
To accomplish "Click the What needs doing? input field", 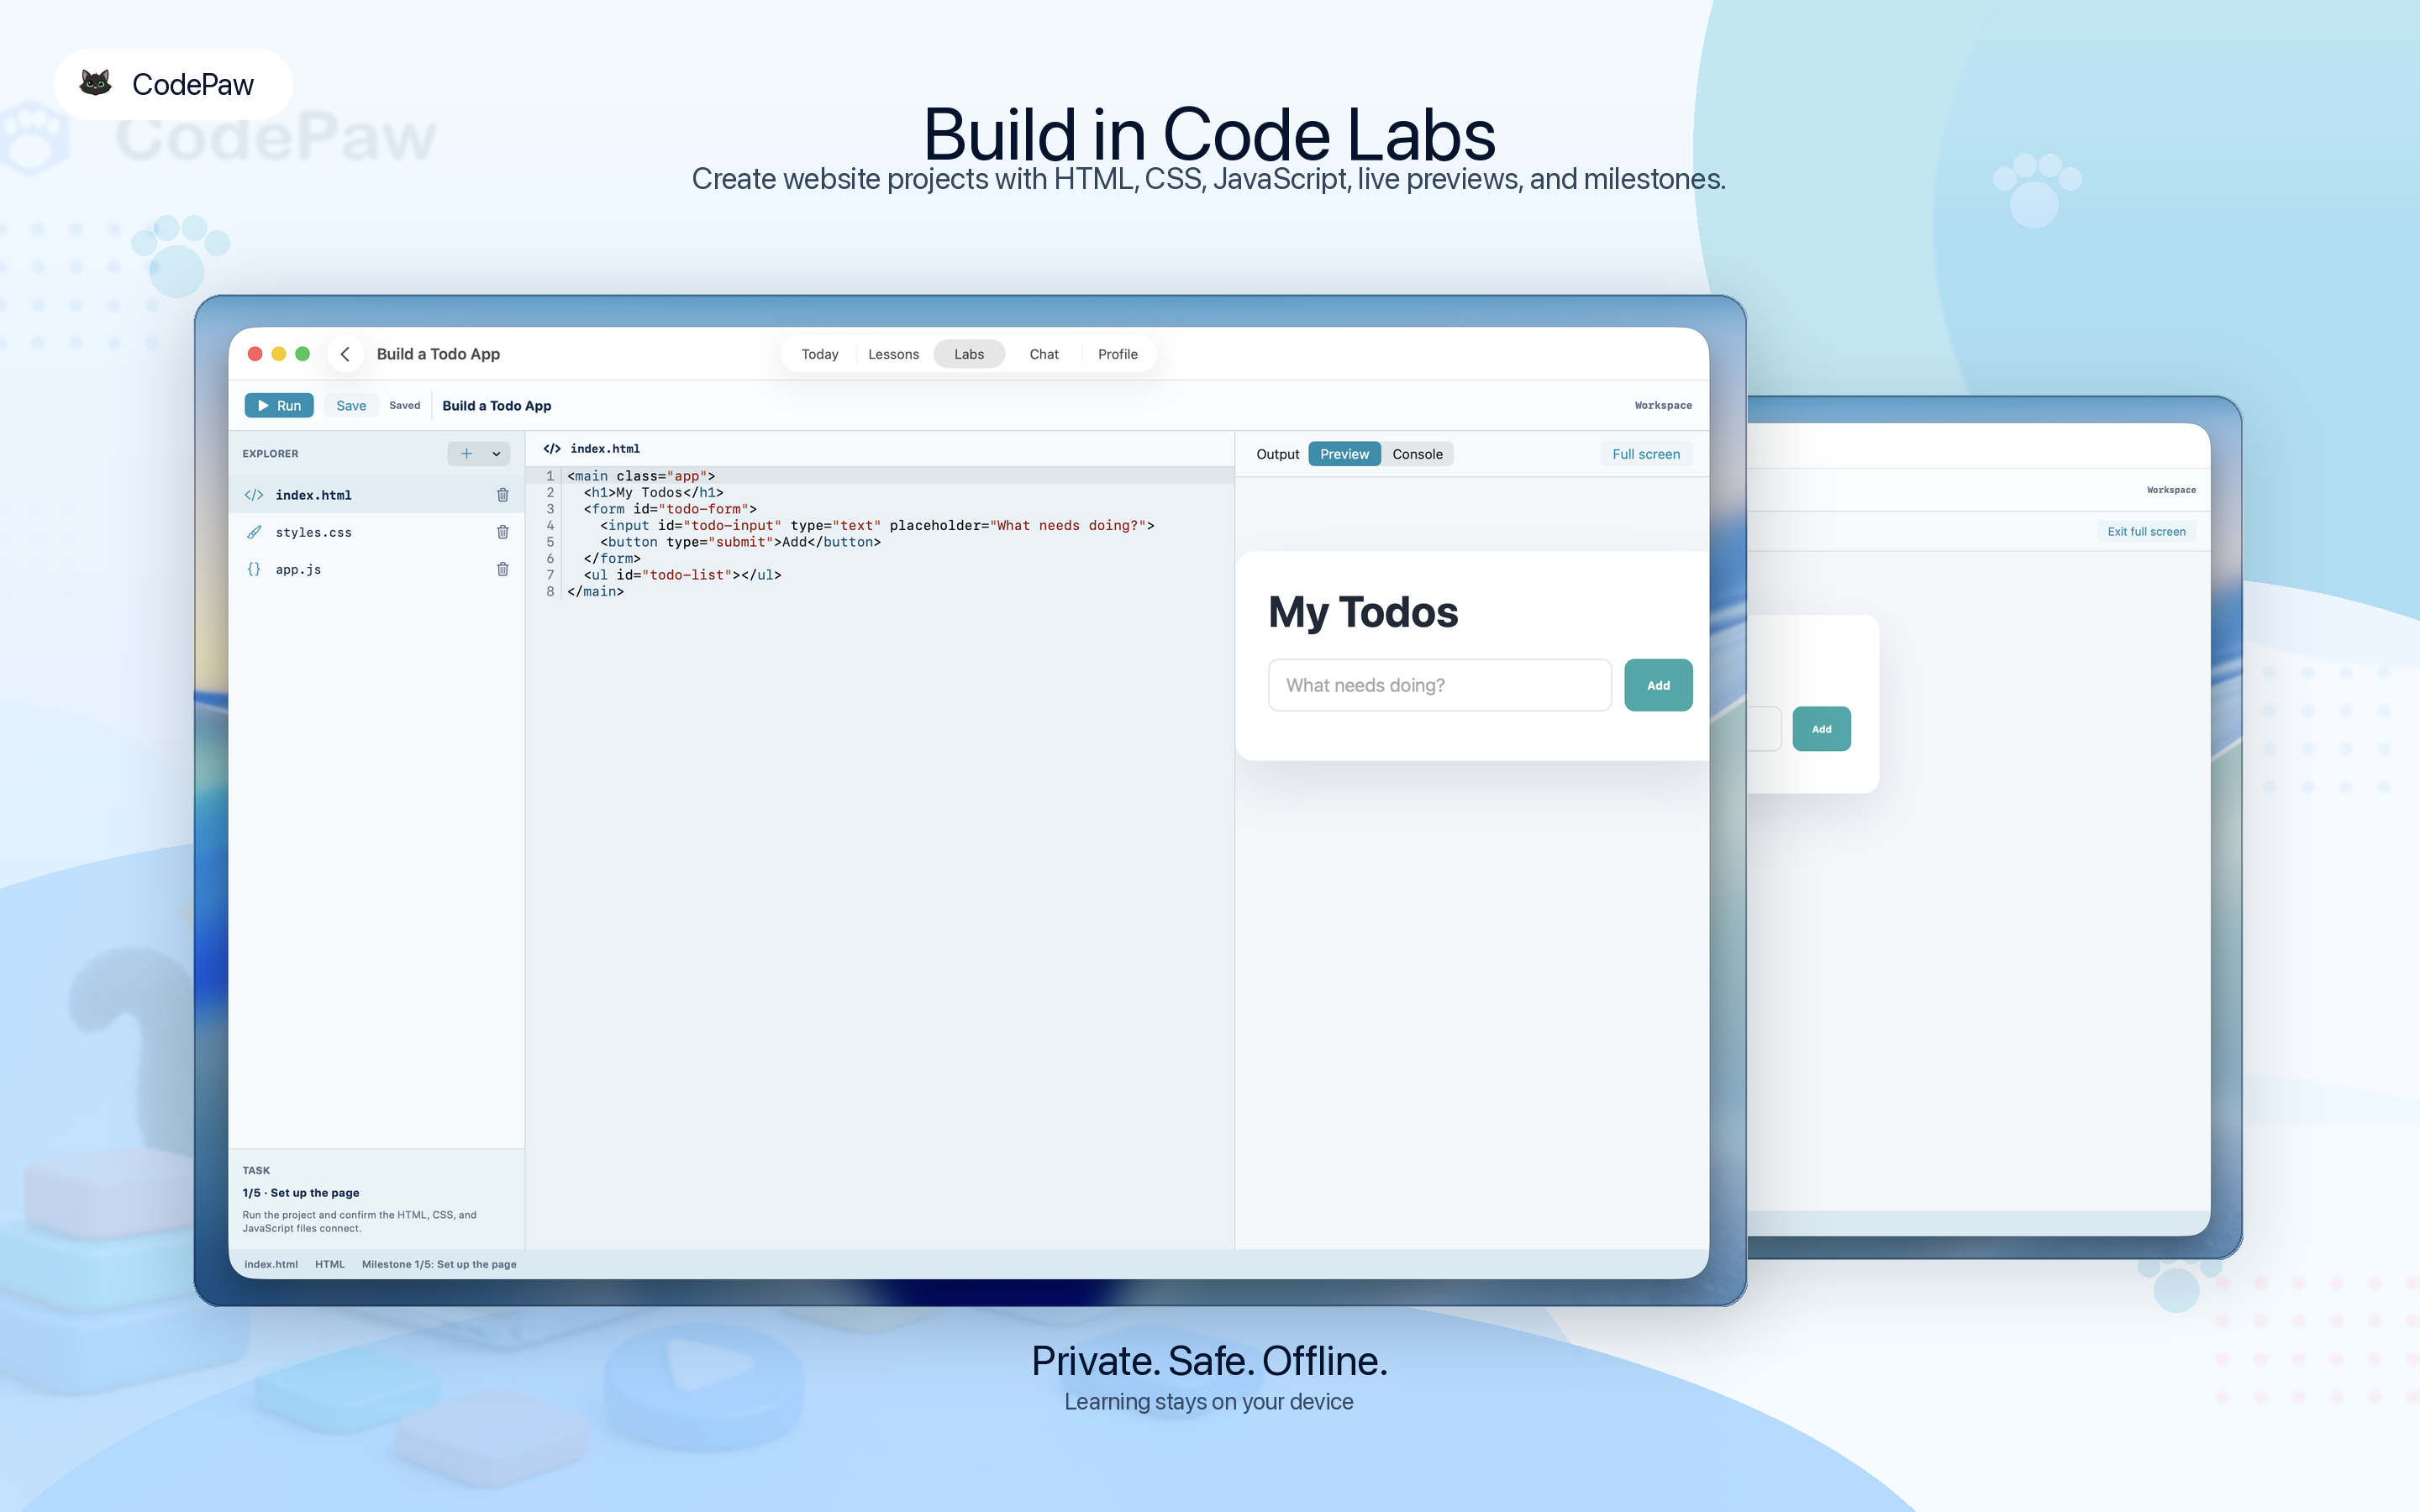I will [1440, 685].
